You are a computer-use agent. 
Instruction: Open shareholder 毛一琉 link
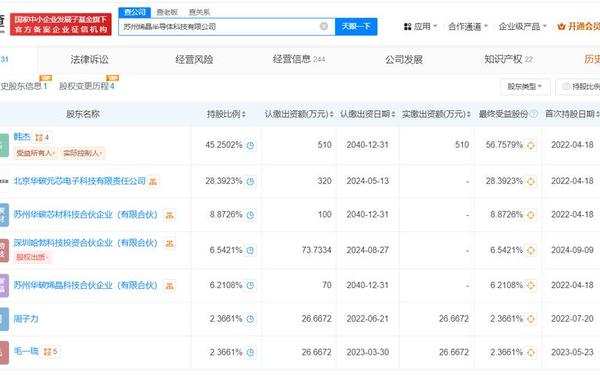(x=26, y=351)
